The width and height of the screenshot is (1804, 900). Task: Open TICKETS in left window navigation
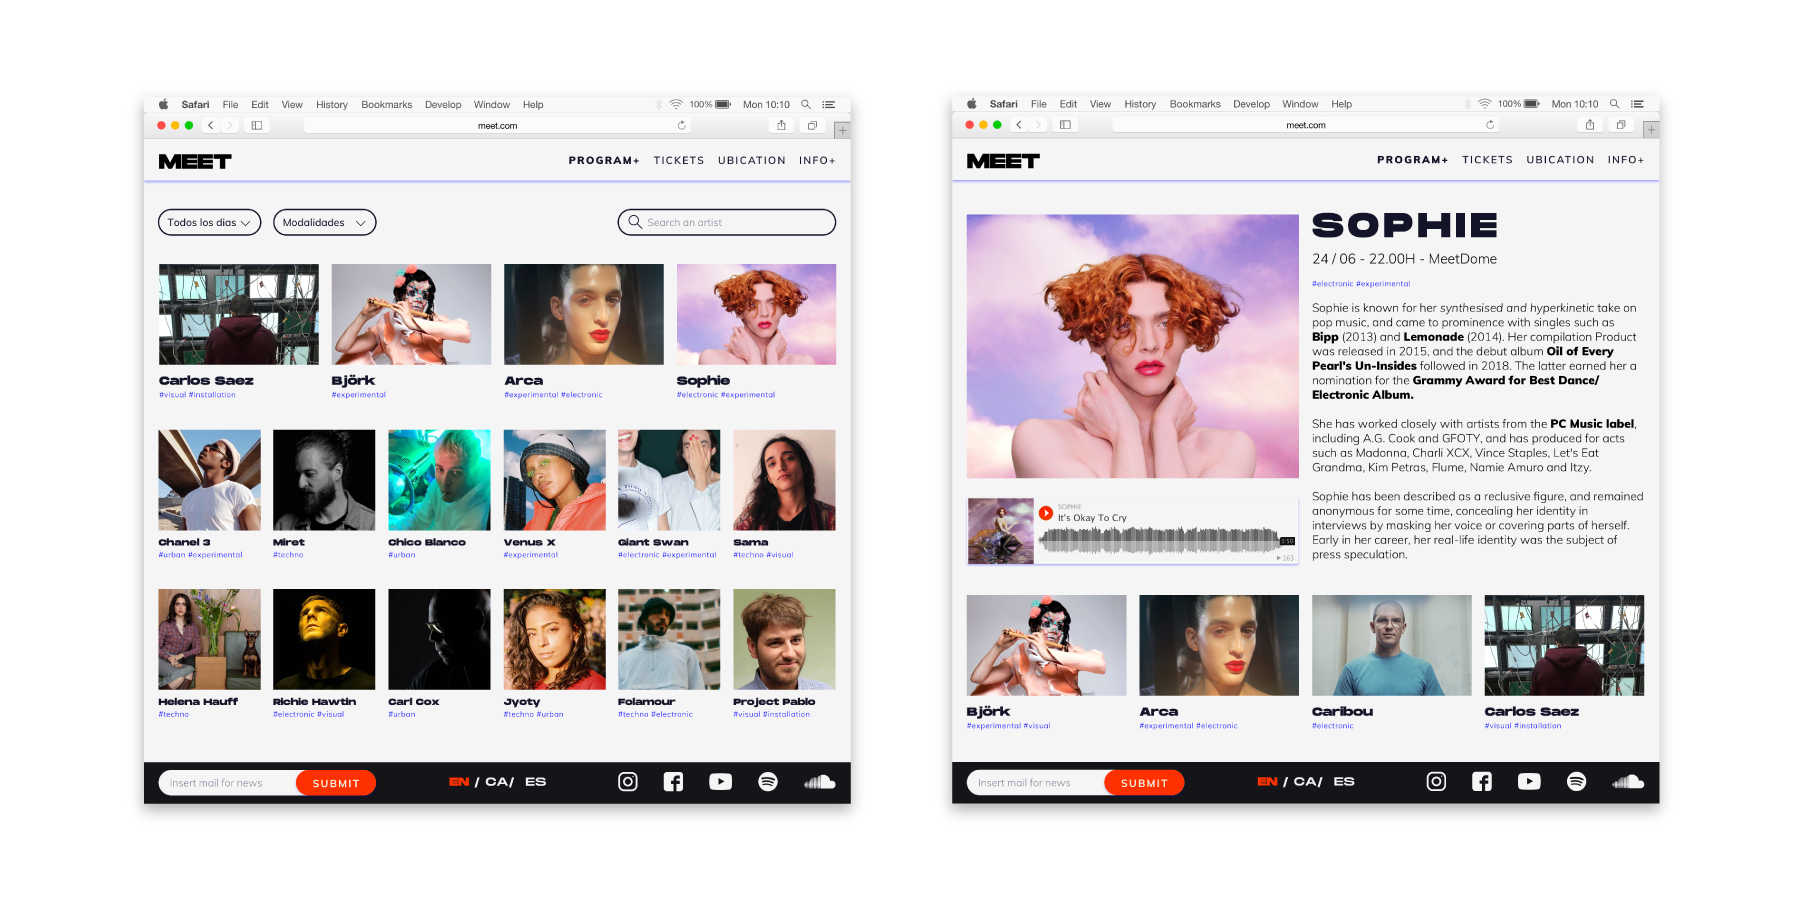coord(679,160)
